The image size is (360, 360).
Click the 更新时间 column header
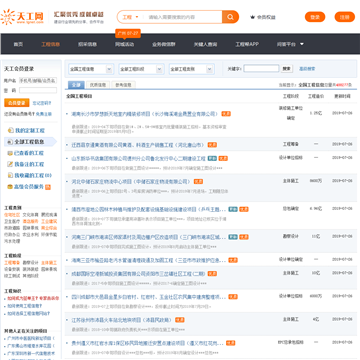point(342,96)
